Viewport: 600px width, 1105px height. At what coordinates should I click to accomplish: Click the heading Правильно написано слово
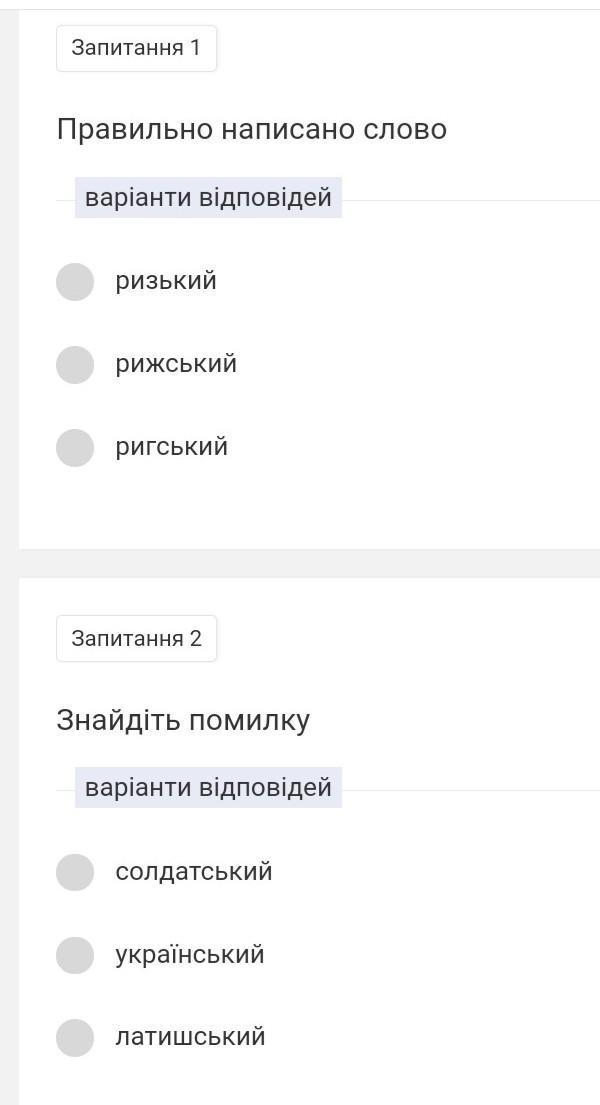point(251,129)
